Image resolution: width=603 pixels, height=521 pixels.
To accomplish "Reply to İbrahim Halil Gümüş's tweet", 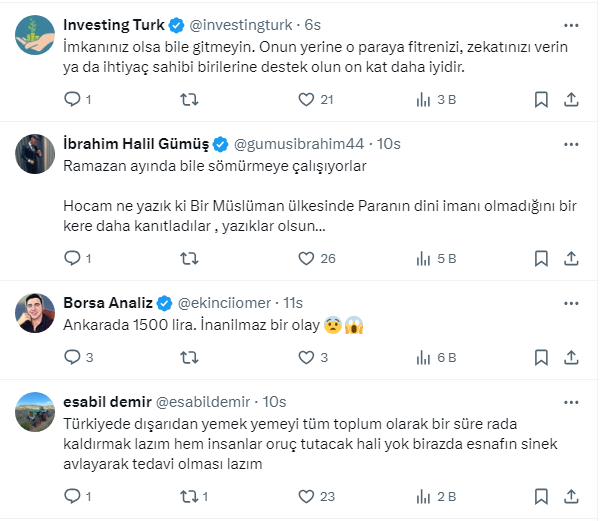I will [71, 258].
